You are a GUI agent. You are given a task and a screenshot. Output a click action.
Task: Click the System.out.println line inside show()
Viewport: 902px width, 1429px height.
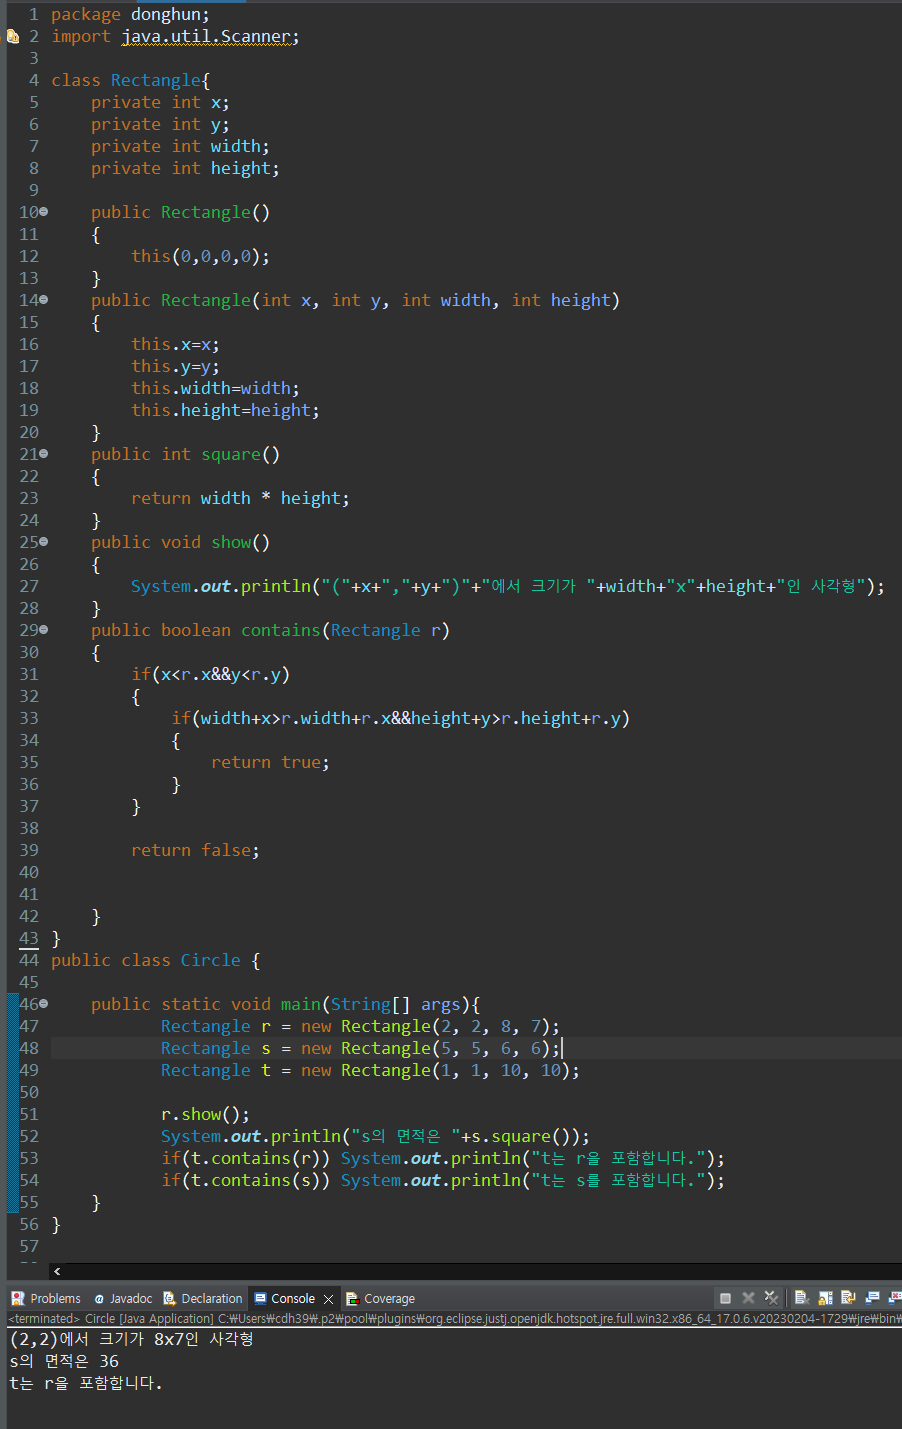[x=508, y=586]
